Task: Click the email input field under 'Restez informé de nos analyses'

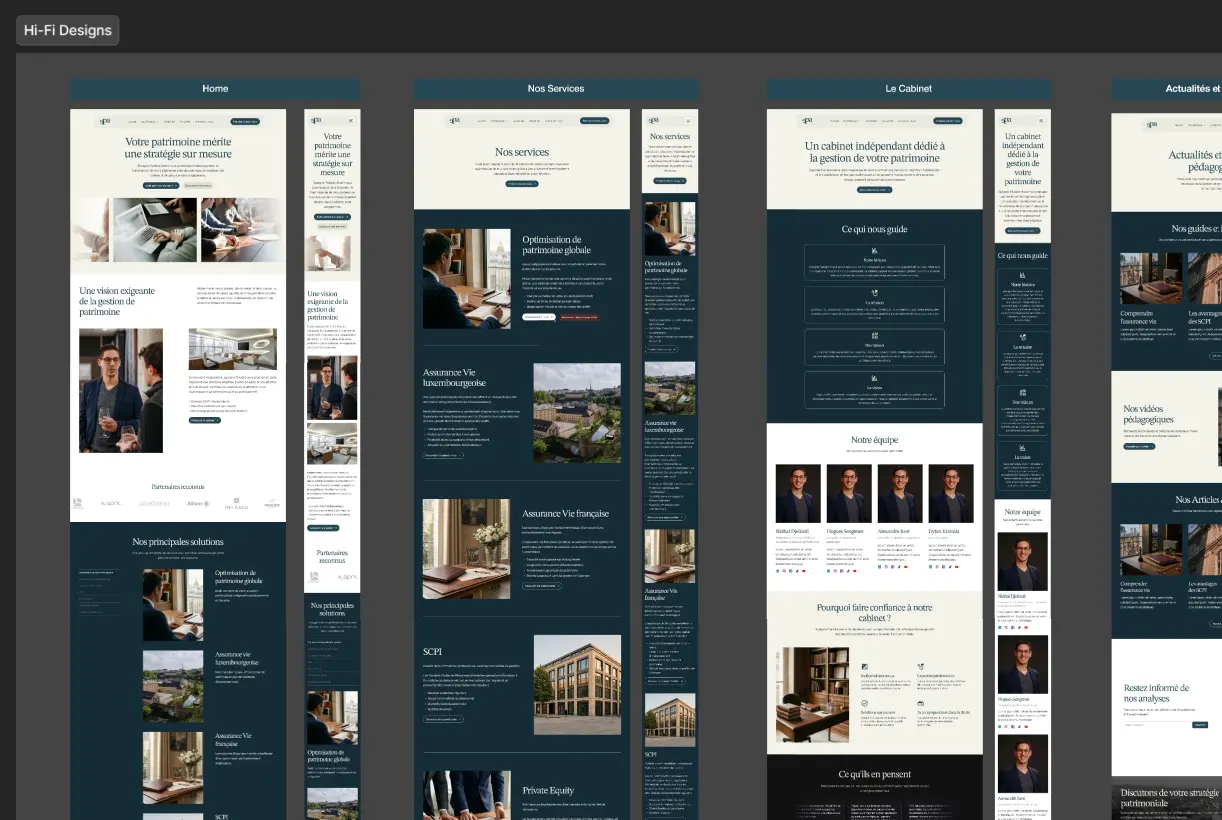Action: coord(1156,725)
